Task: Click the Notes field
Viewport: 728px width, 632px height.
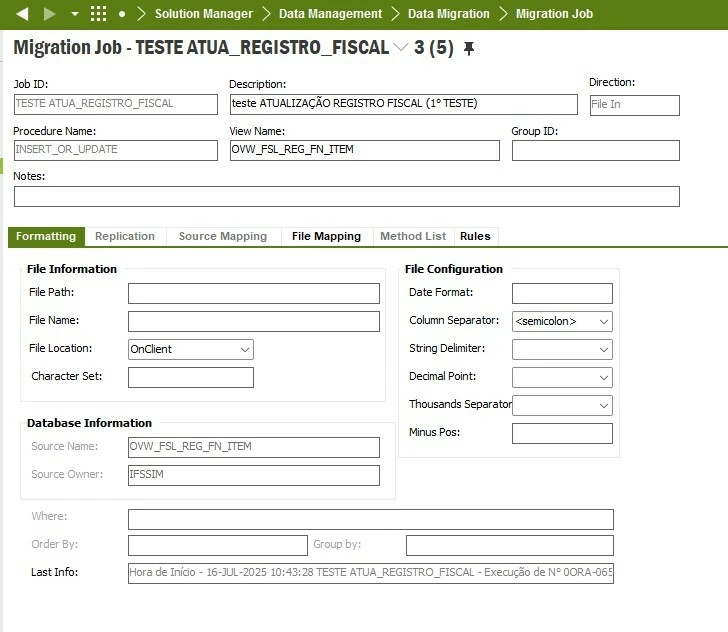Action: (347, 196)
